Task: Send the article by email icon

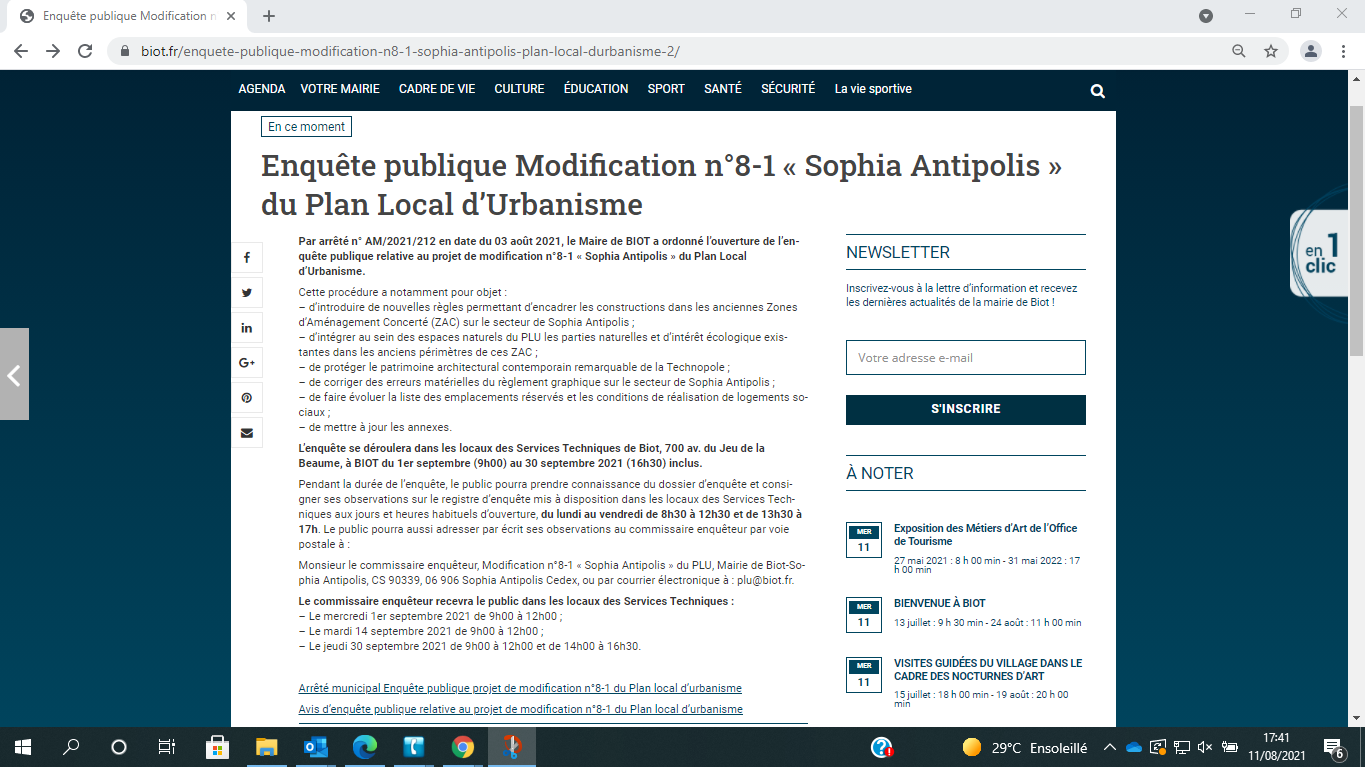Action: pos(247,433)
